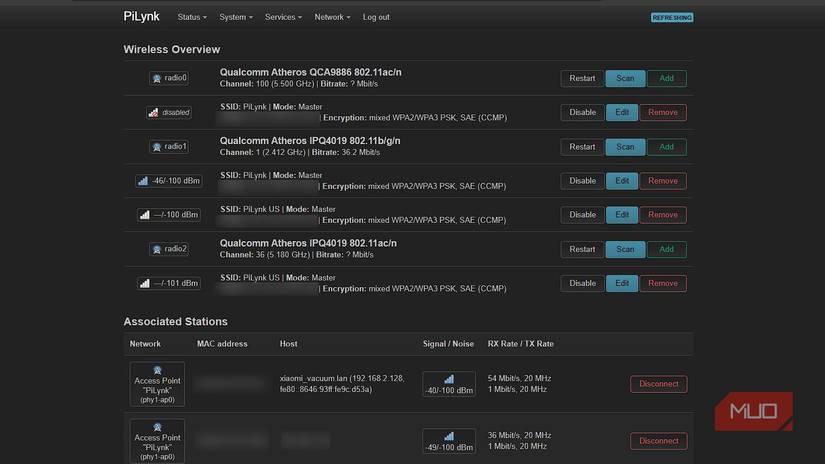
Task: Click Access Point badge for xiaomi_vacuum station
Action: coord(157,384)
